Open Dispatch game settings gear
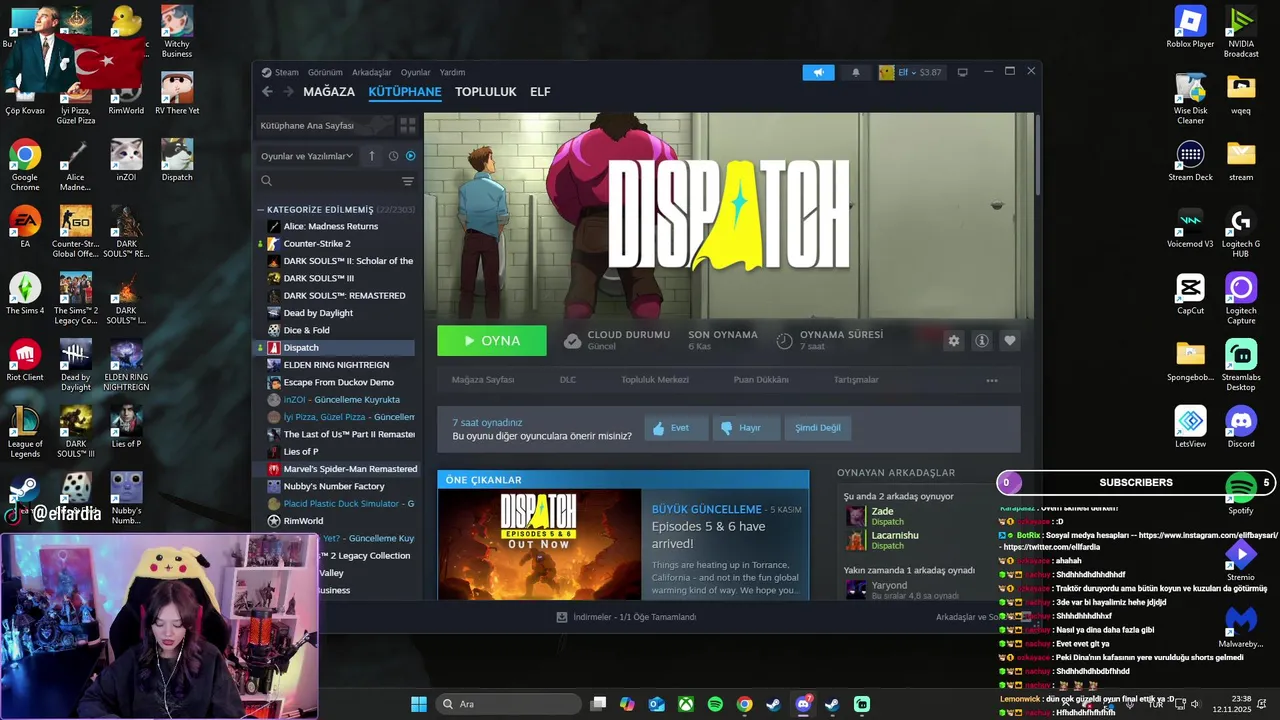Image resolution: width=1280 pixels, height=720 pixels. click(x=954, y=341)
